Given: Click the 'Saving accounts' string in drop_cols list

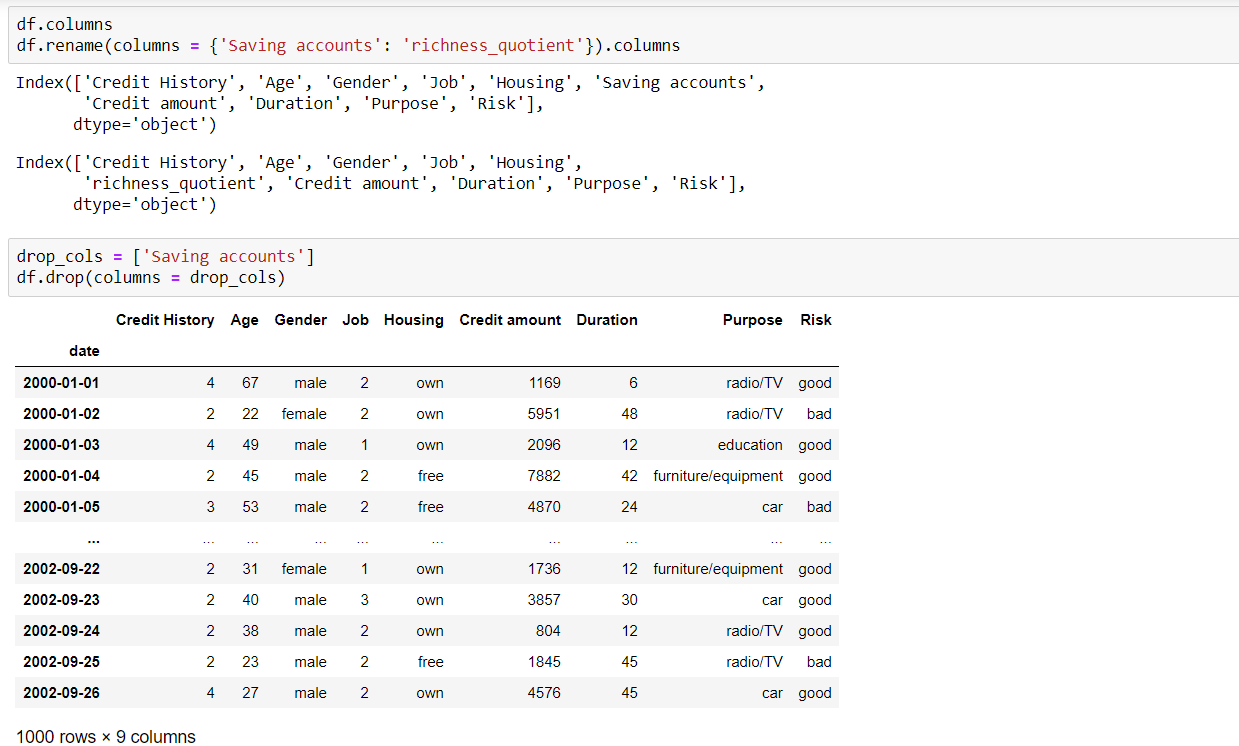Looking at the screenshot, I should coord(225,256).
